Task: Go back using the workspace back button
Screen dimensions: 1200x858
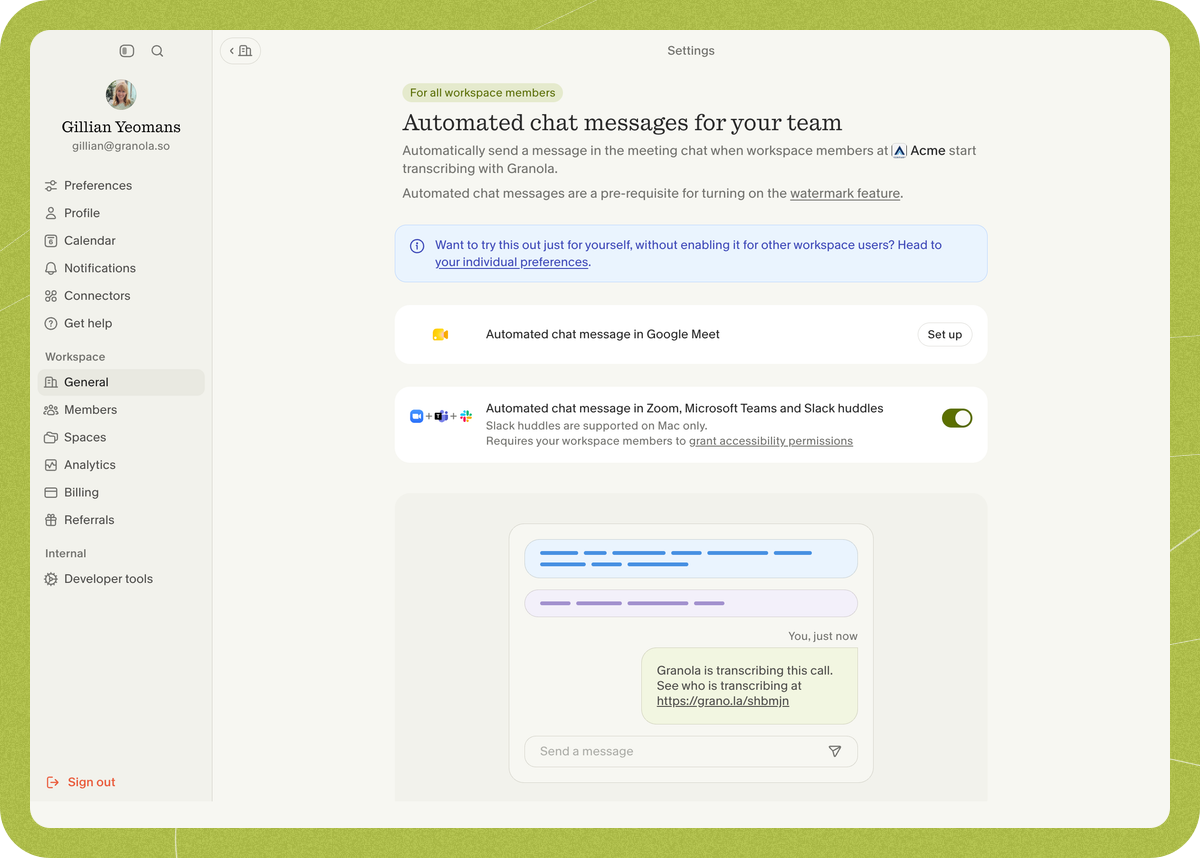Action: tap(240, 51)
